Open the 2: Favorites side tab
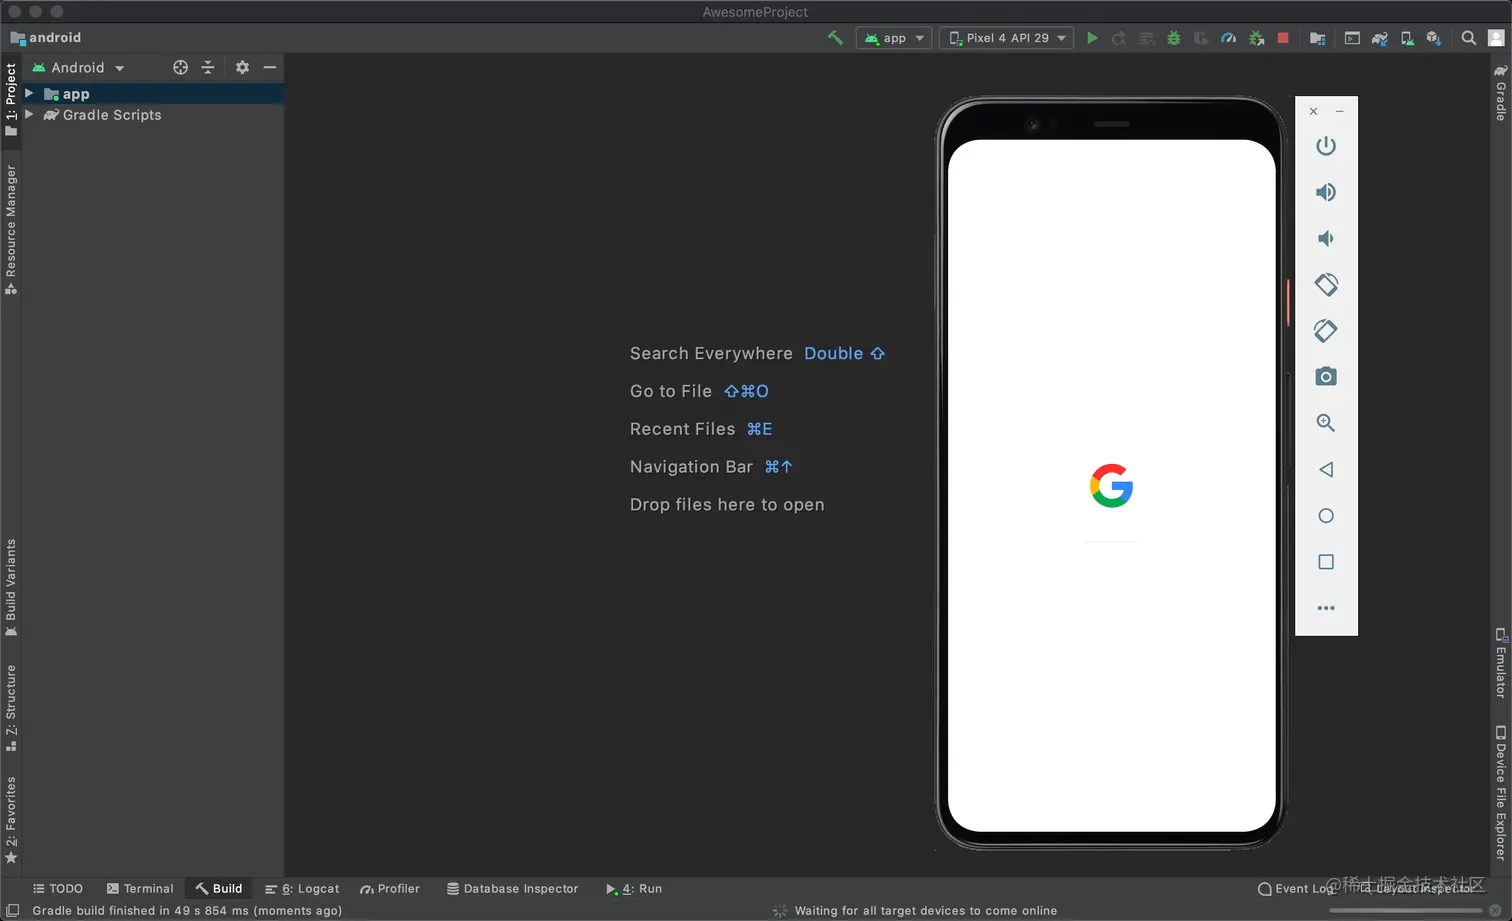Image resolution: width=1512 pixels, height=921 pixels. tap(11, 819)
